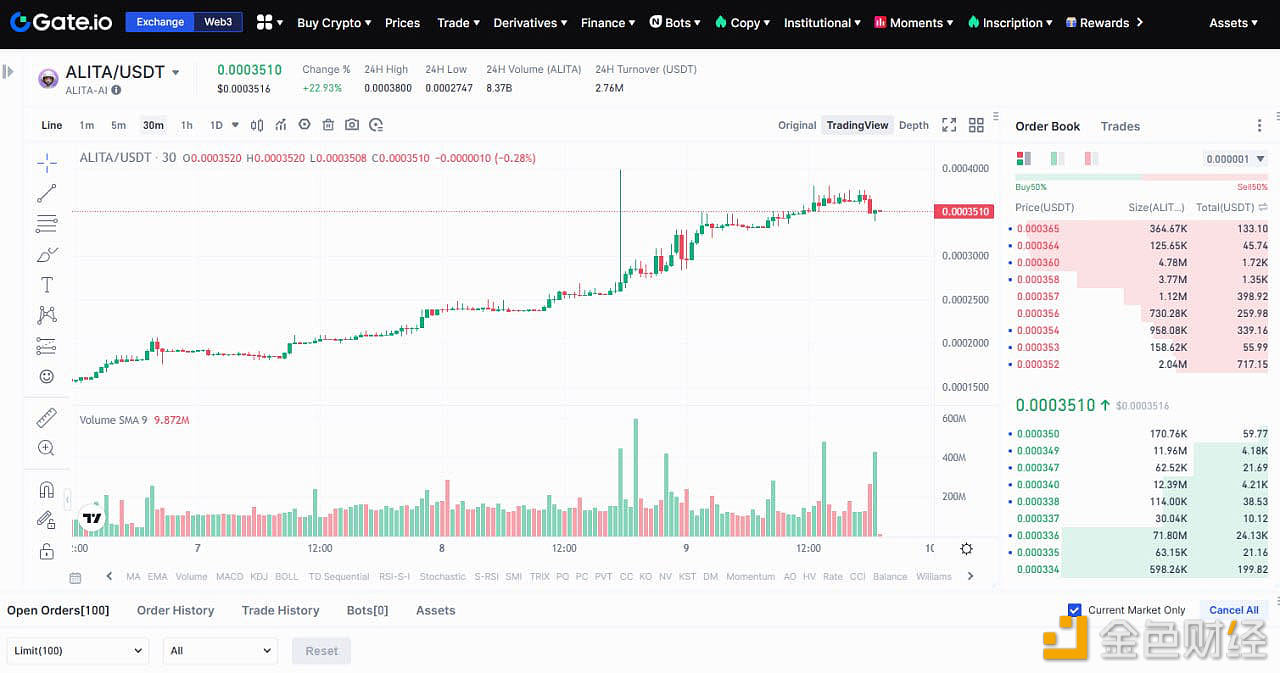Expand the Assets menu
The image size is (1280, 673).
[x=1233, y=22]
